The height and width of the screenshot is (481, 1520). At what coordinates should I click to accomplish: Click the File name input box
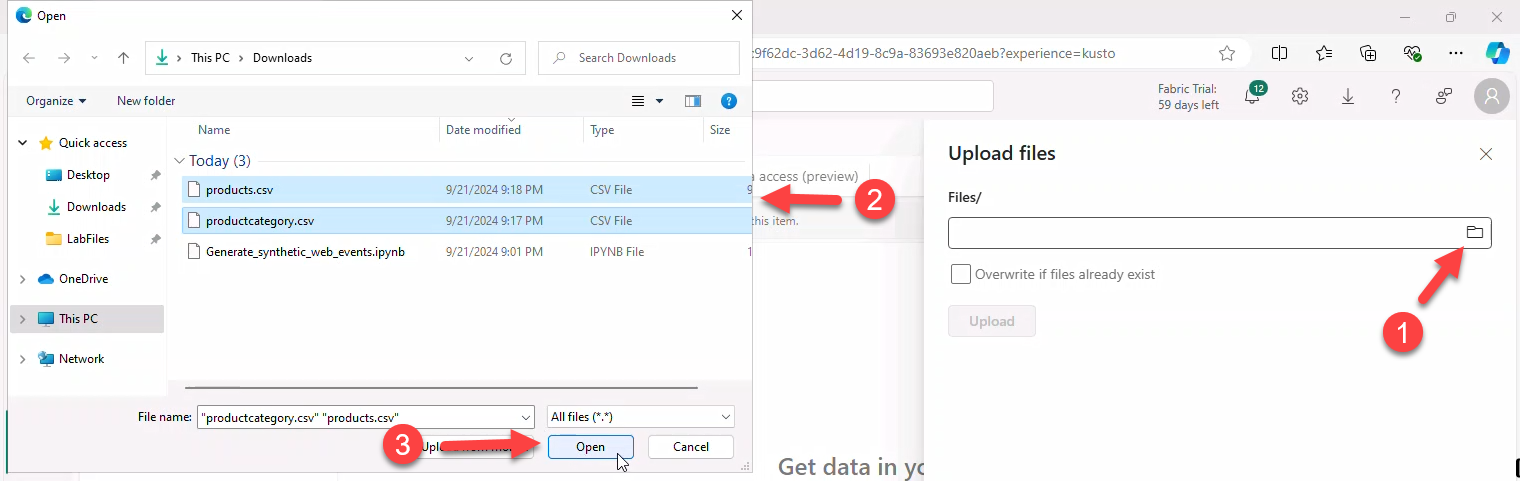[x=358, y=417]
